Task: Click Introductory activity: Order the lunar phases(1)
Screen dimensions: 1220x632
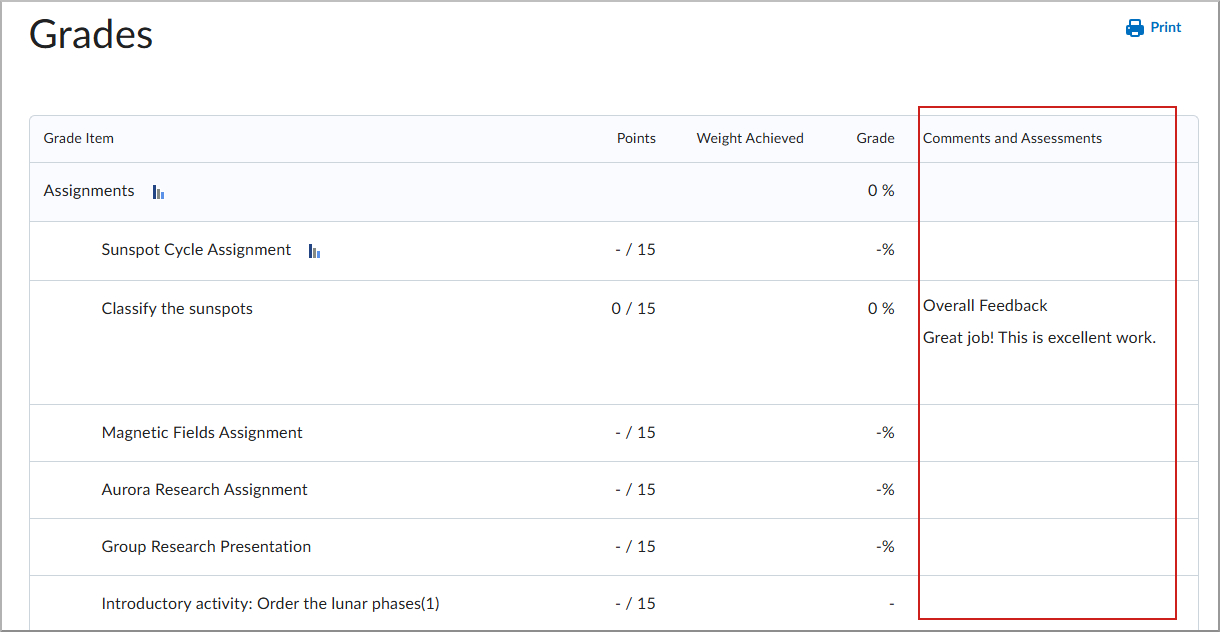Action: 270,604
